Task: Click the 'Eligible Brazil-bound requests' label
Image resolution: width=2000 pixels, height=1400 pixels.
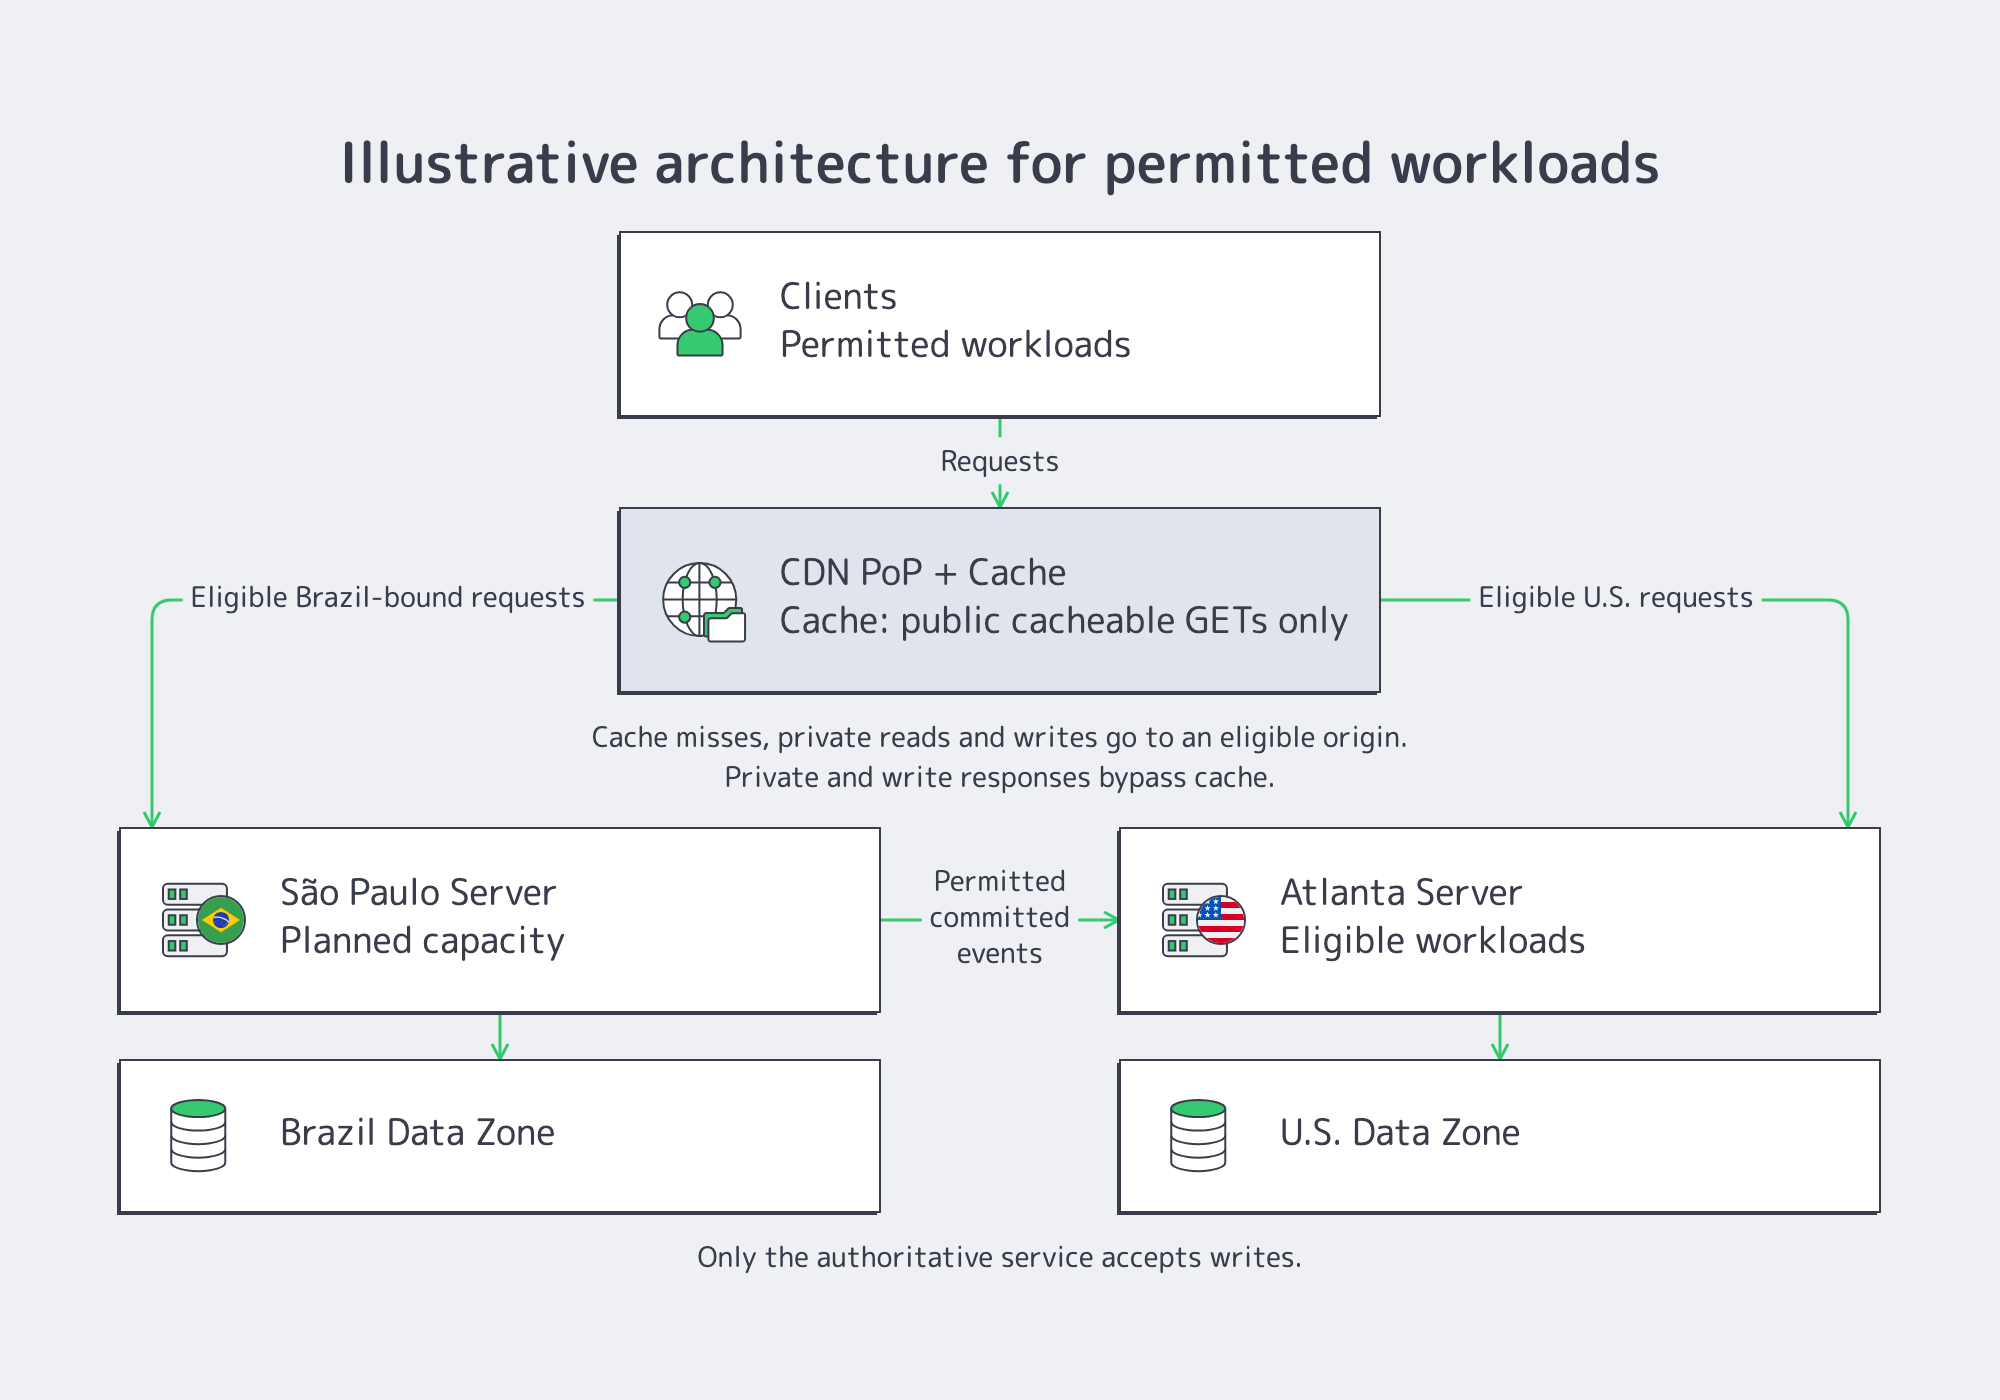Action: click(388, 598)
